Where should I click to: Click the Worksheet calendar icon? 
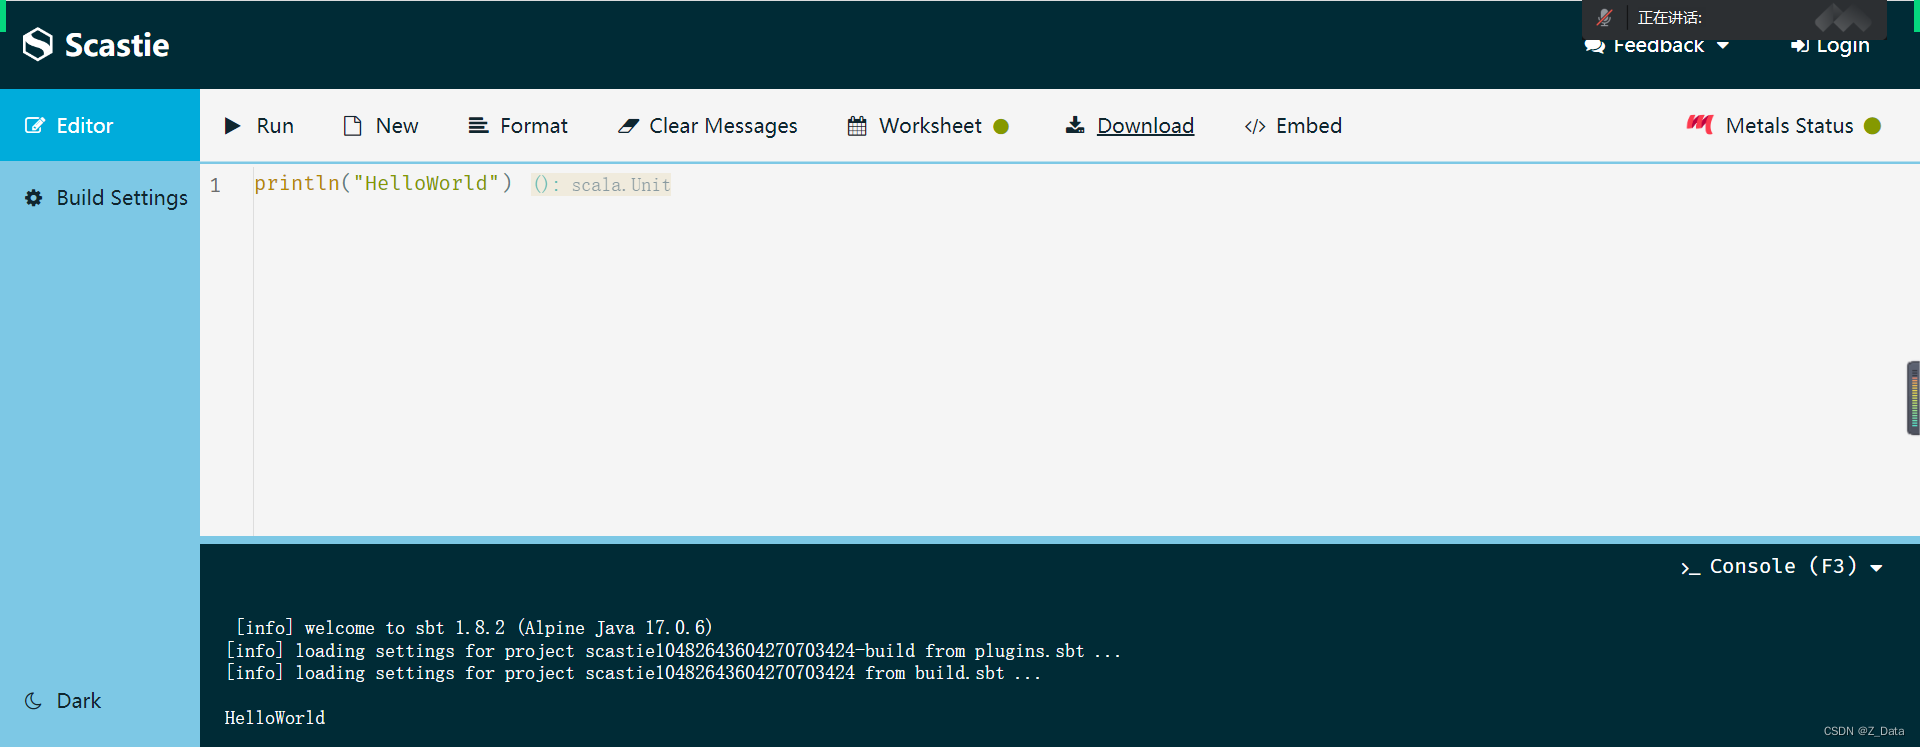(857, 126)
